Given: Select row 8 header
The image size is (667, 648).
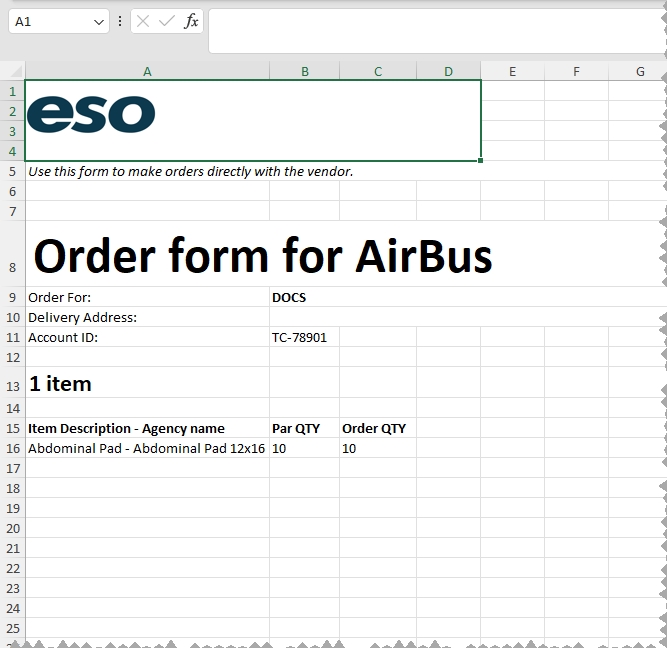Looking at the screenshot, I should coord(12,254).
